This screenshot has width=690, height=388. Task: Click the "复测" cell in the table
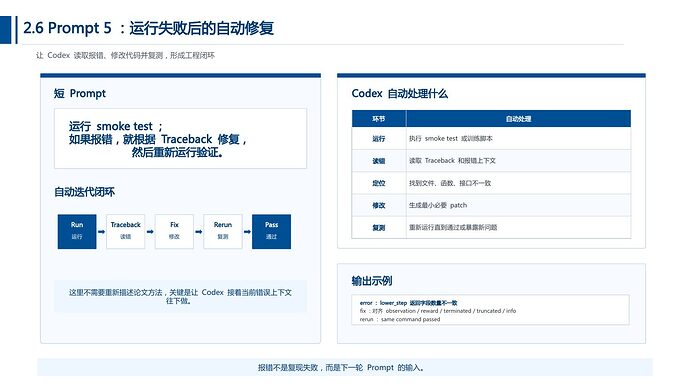pyautogui.click(x=378, y=227)
